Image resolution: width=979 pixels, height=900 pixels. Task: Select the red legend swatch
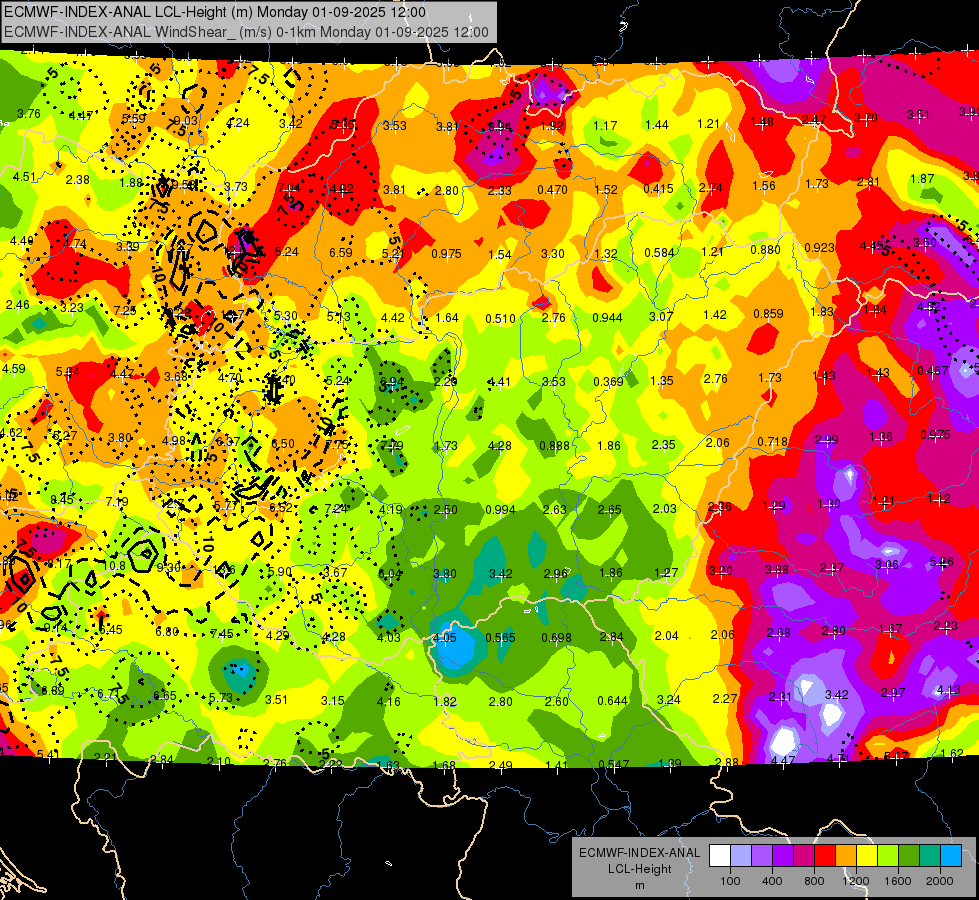(825, 856)
